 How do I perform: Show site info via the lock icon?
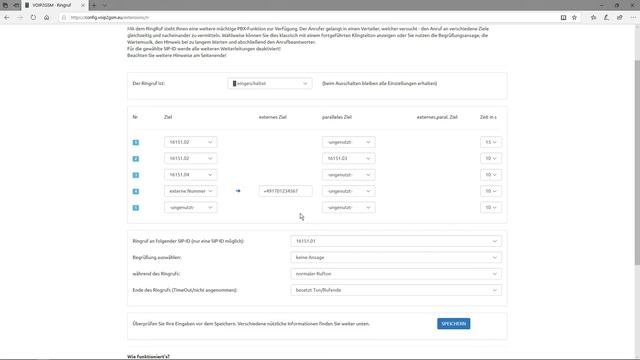pos(64,18)
